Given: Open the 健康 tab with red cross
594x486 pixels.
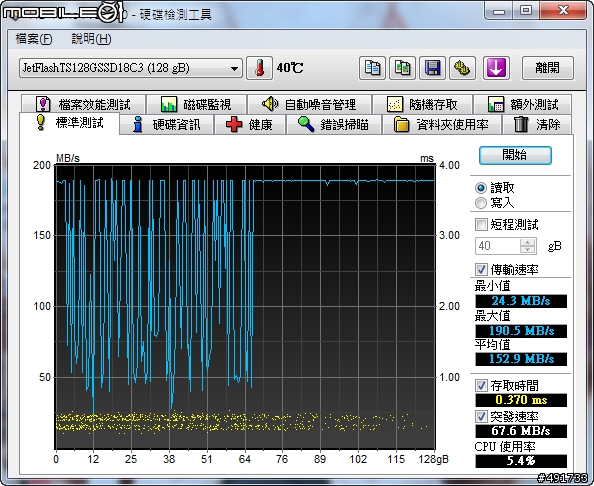Looking at the screenshot, I should coord(250,125).
